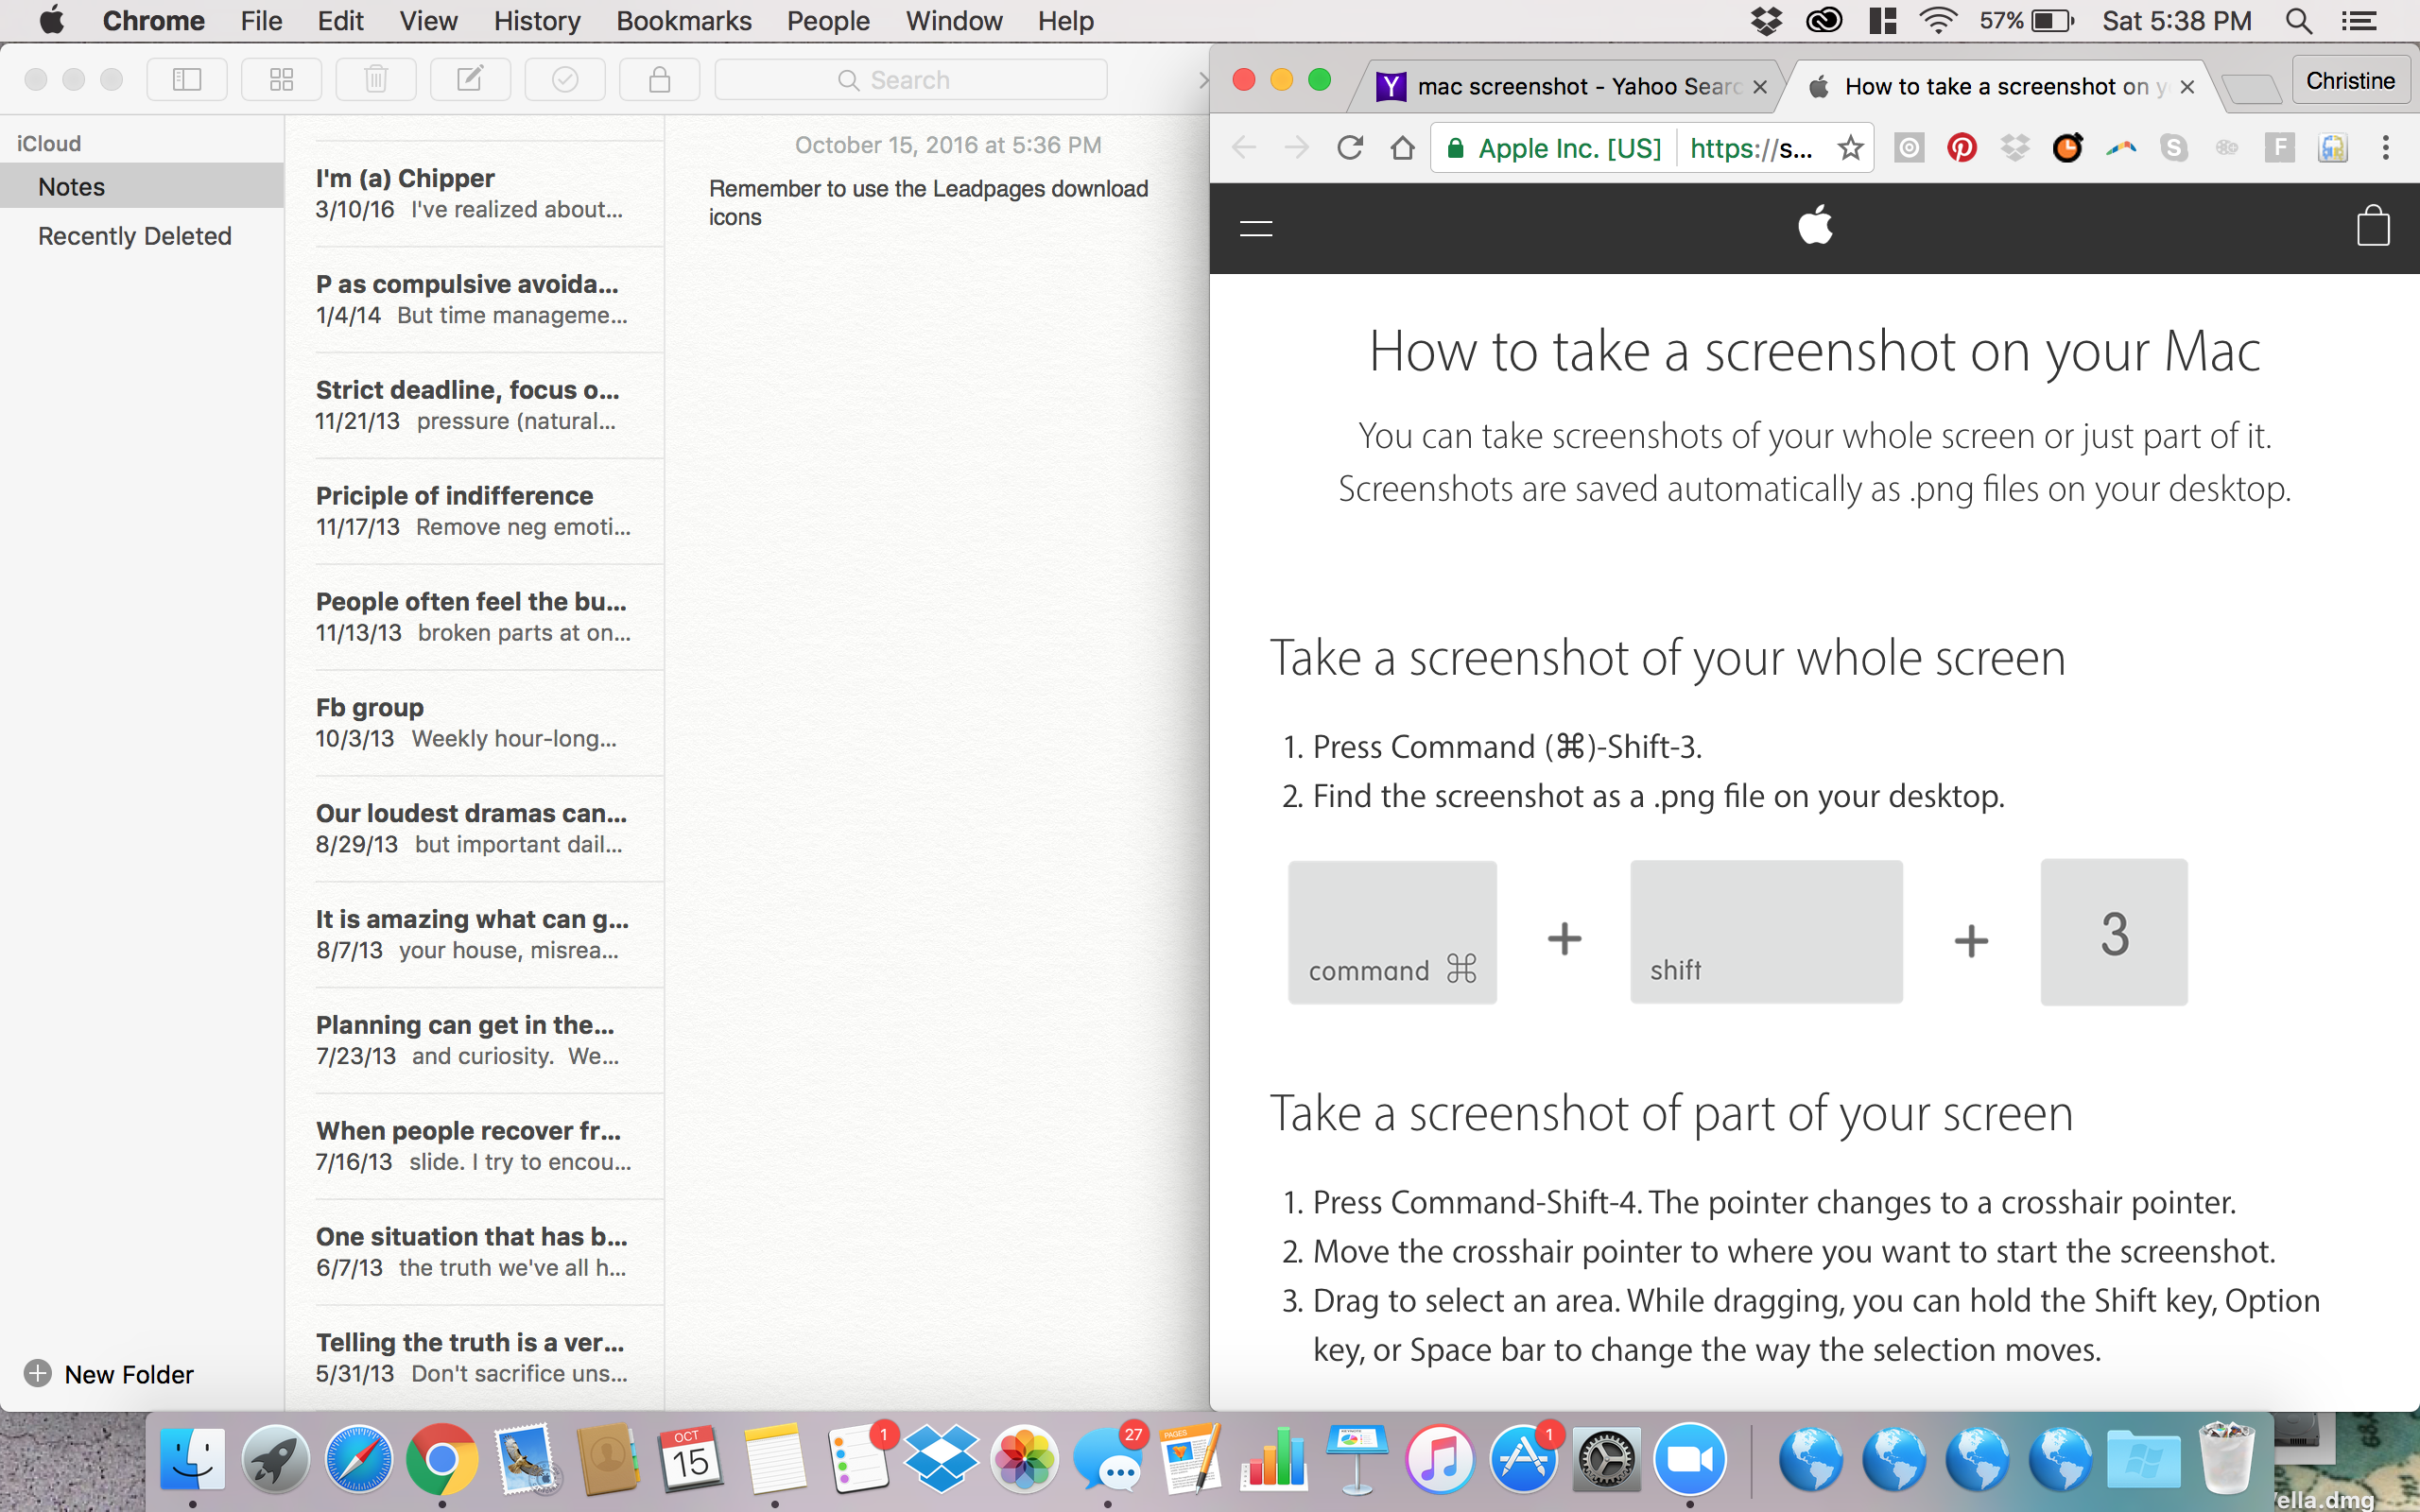Open Chrome from the Dock

coord(441,1459)
